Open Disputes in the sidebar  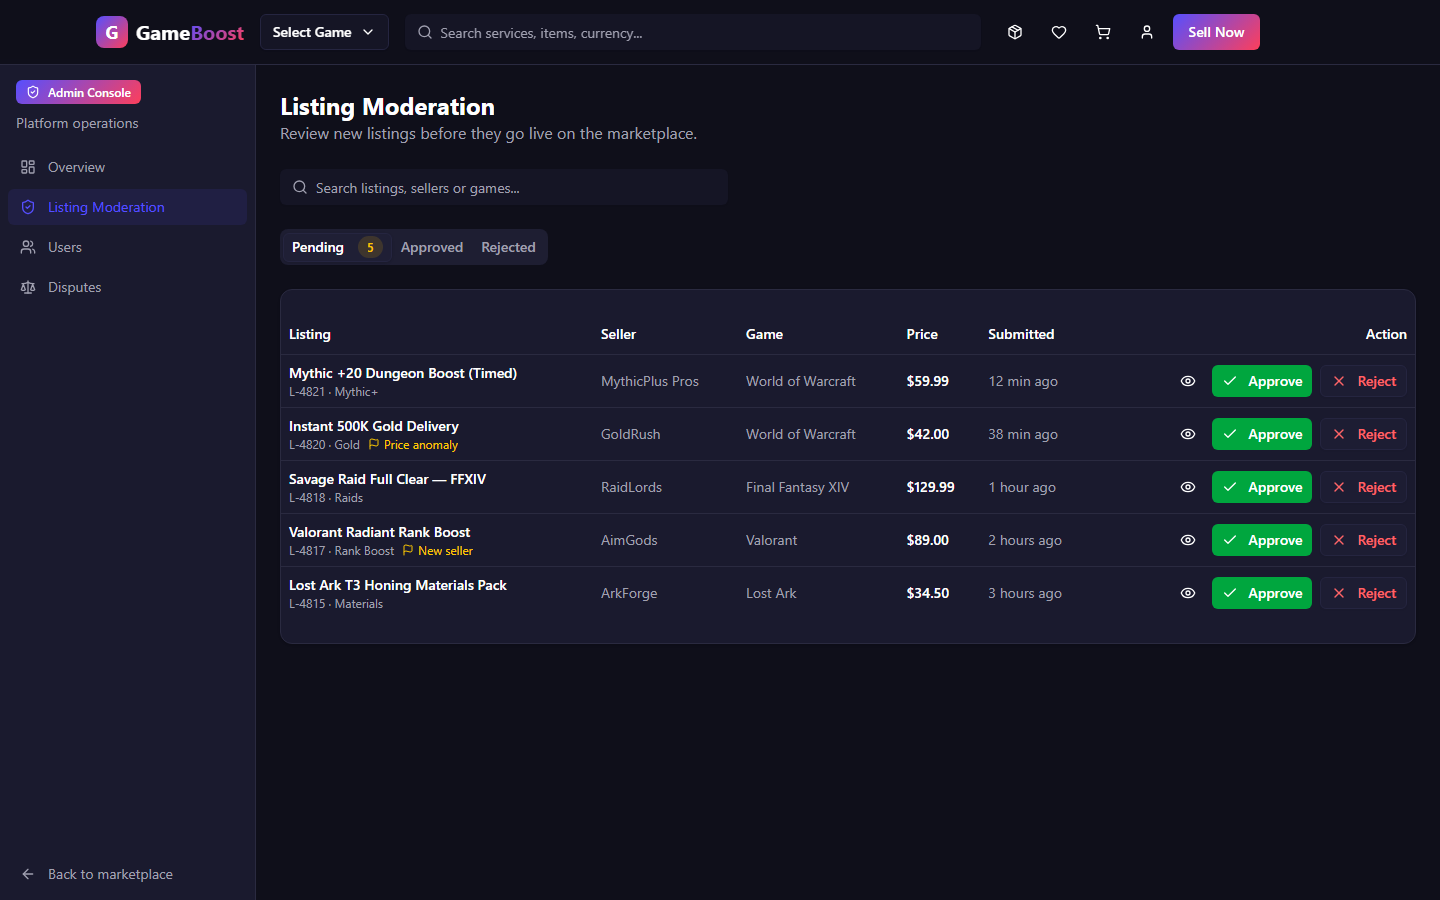pos(127,287)
